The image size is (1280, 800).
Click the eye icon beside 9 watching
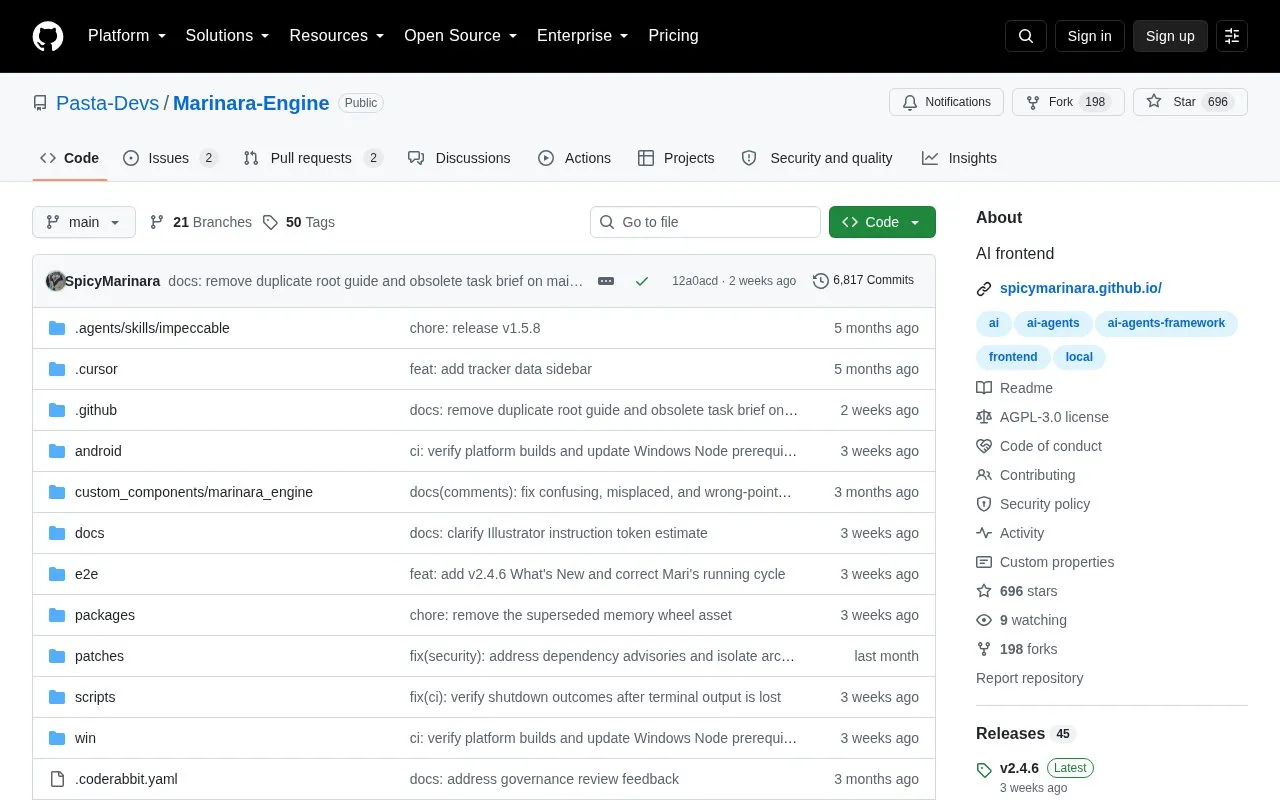(984, 620)
